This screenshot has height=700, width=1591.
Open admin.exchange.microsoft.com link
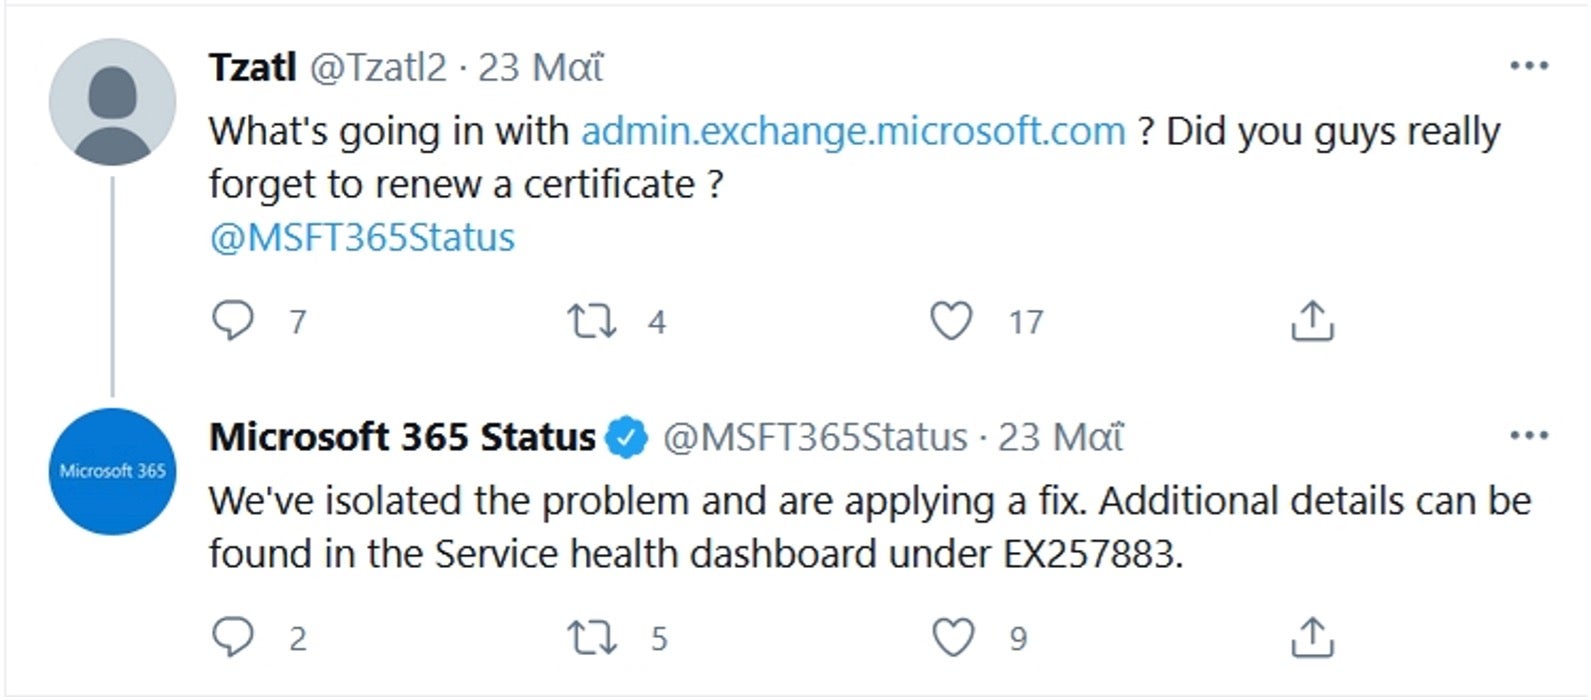click(x=853, y=131)
